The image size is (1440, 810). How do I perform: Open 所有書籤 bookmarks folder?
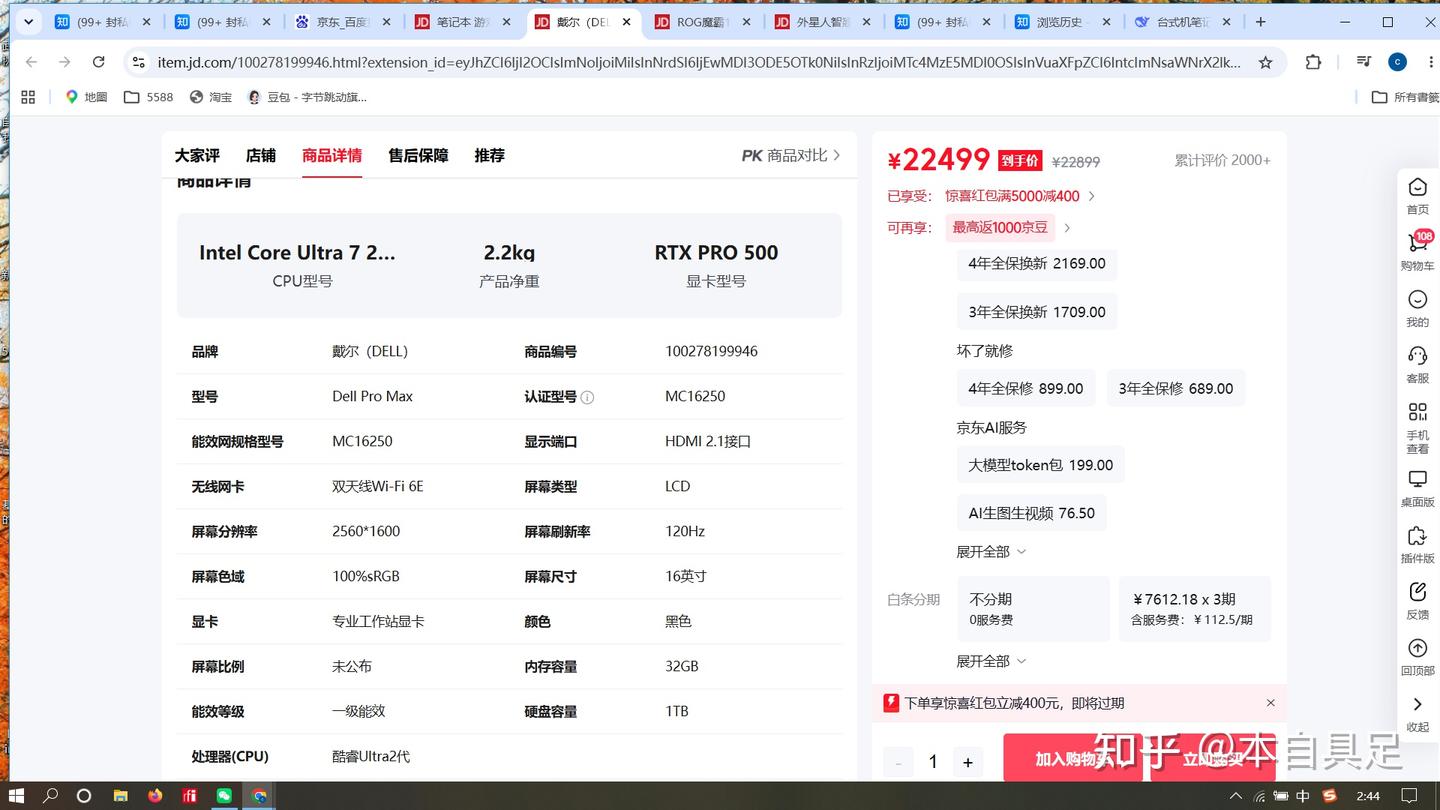pyautogui.click(x=1405, y=97)
